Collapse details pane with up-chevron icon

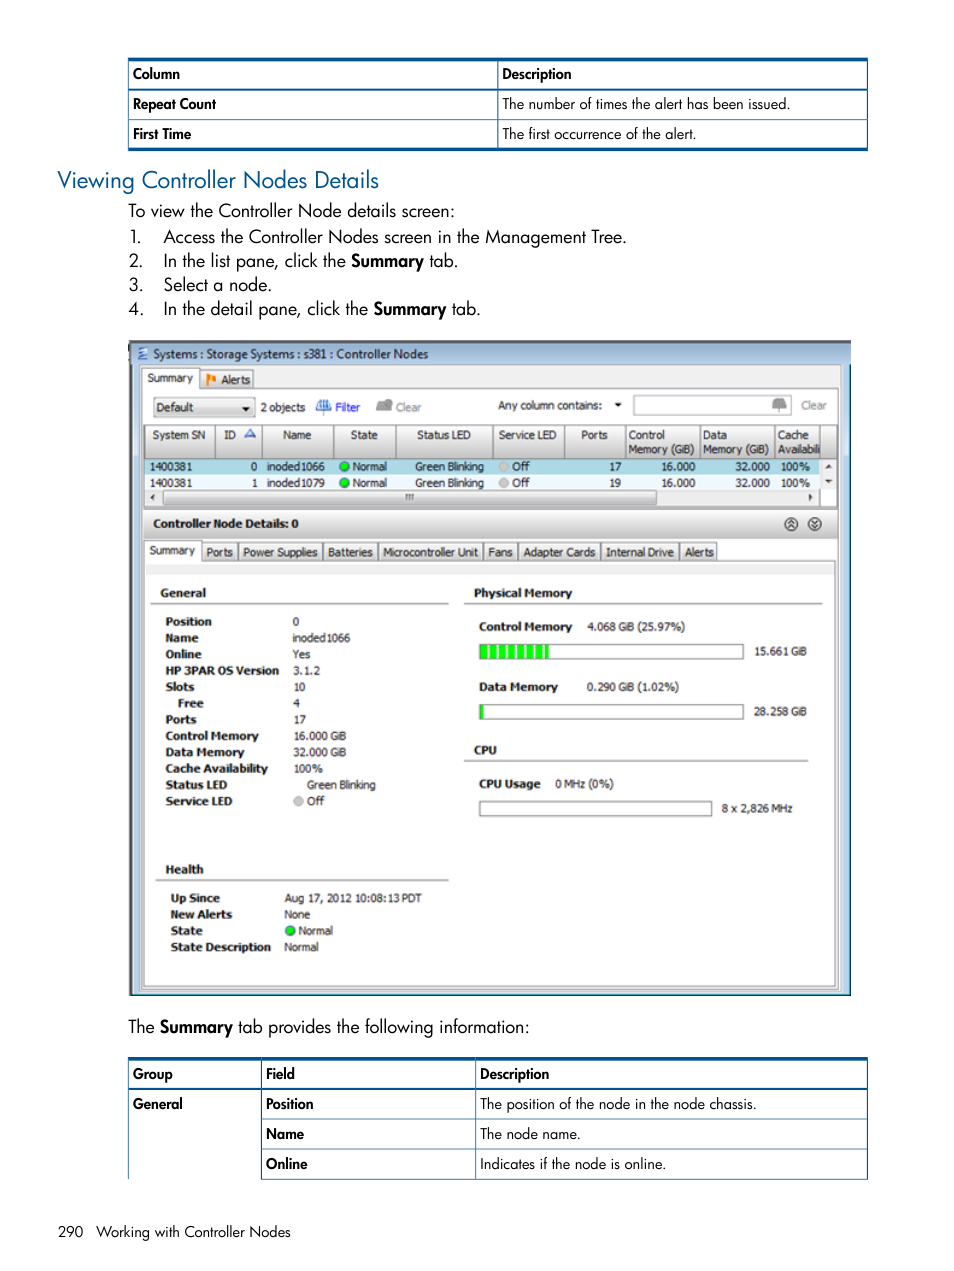(x=791, y=524)
